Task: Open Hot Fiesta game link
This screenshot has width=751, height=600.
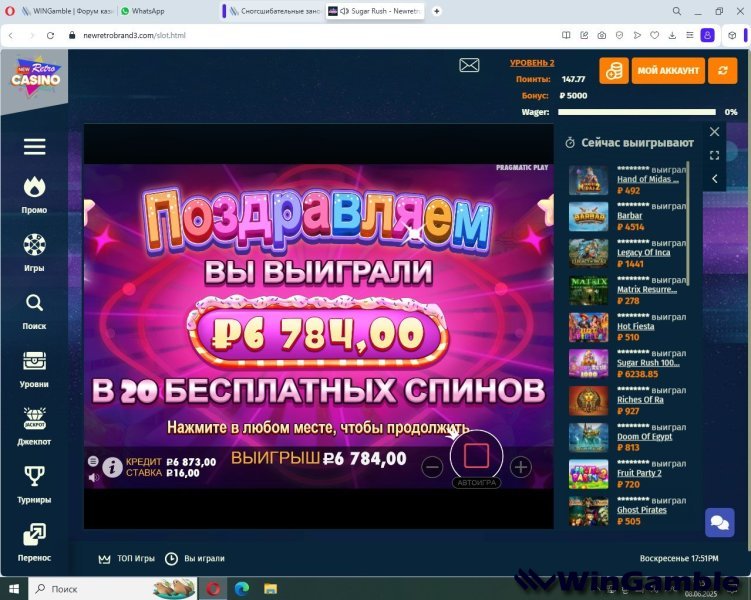Action: (x=636, y=326)
